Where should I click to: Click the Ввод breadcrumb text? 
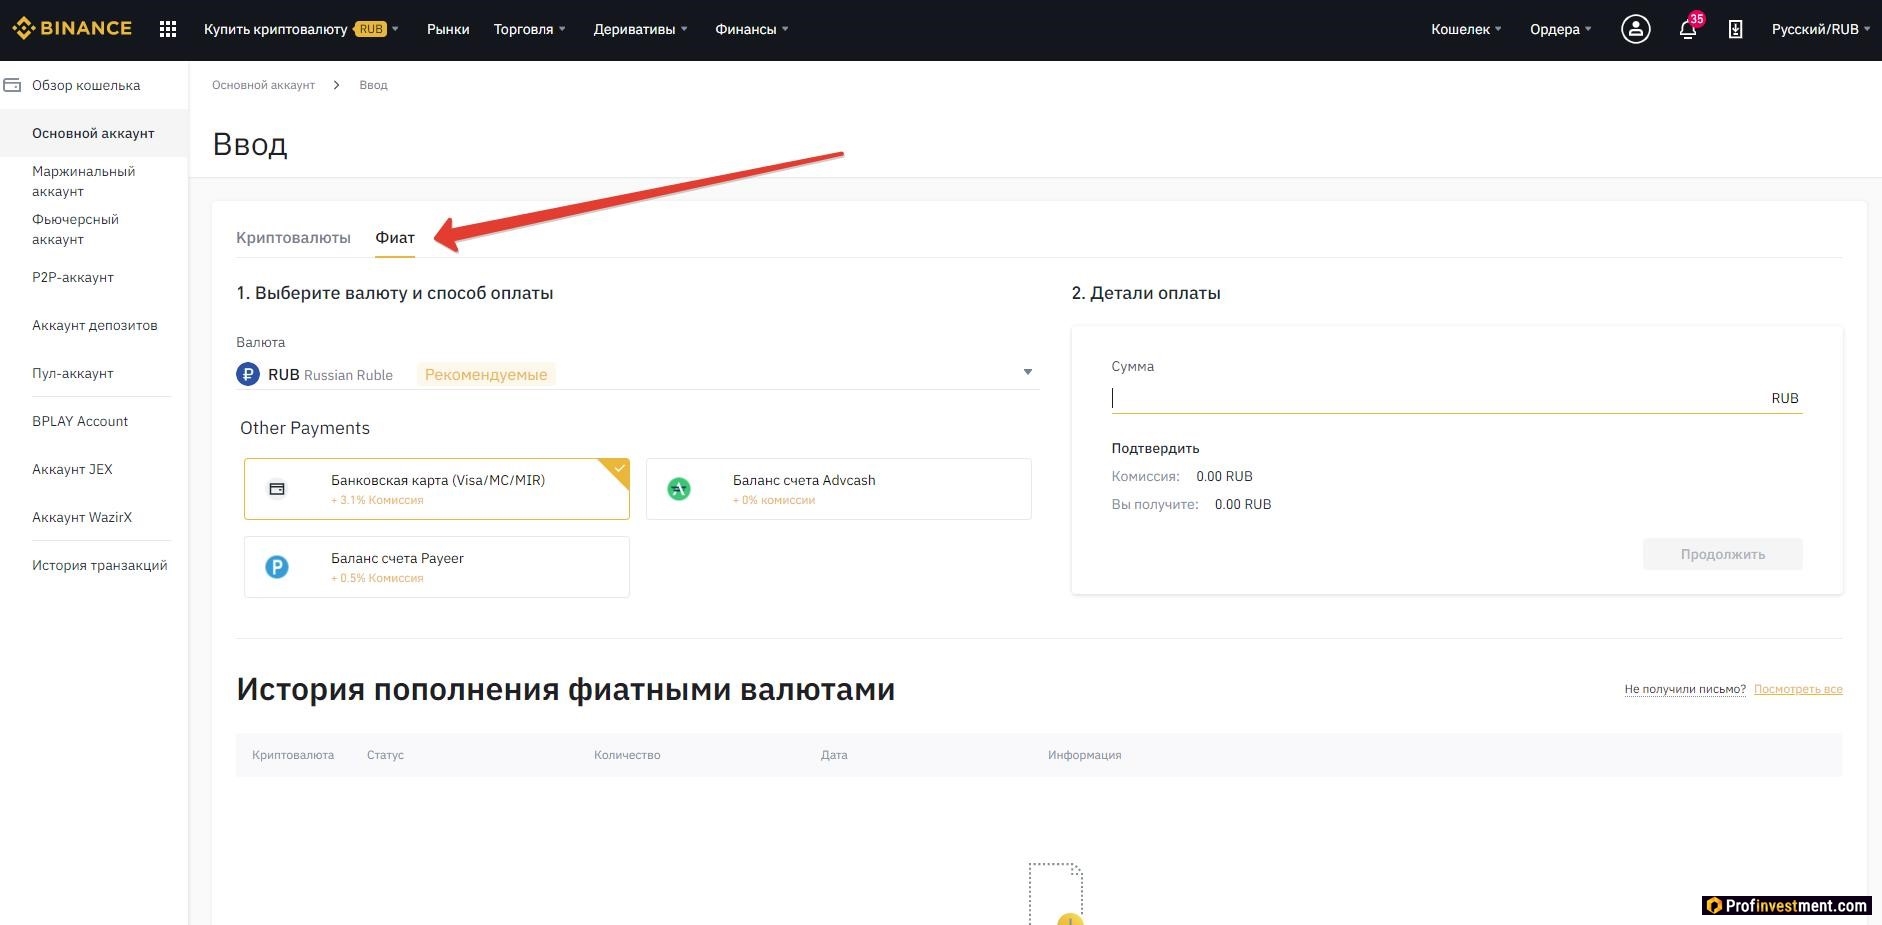click(x=373, y=85)
